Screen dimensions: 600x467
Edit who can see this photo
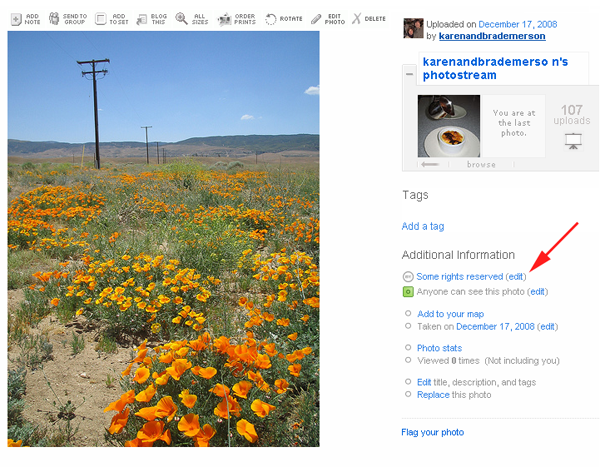(x=537, y=292)
